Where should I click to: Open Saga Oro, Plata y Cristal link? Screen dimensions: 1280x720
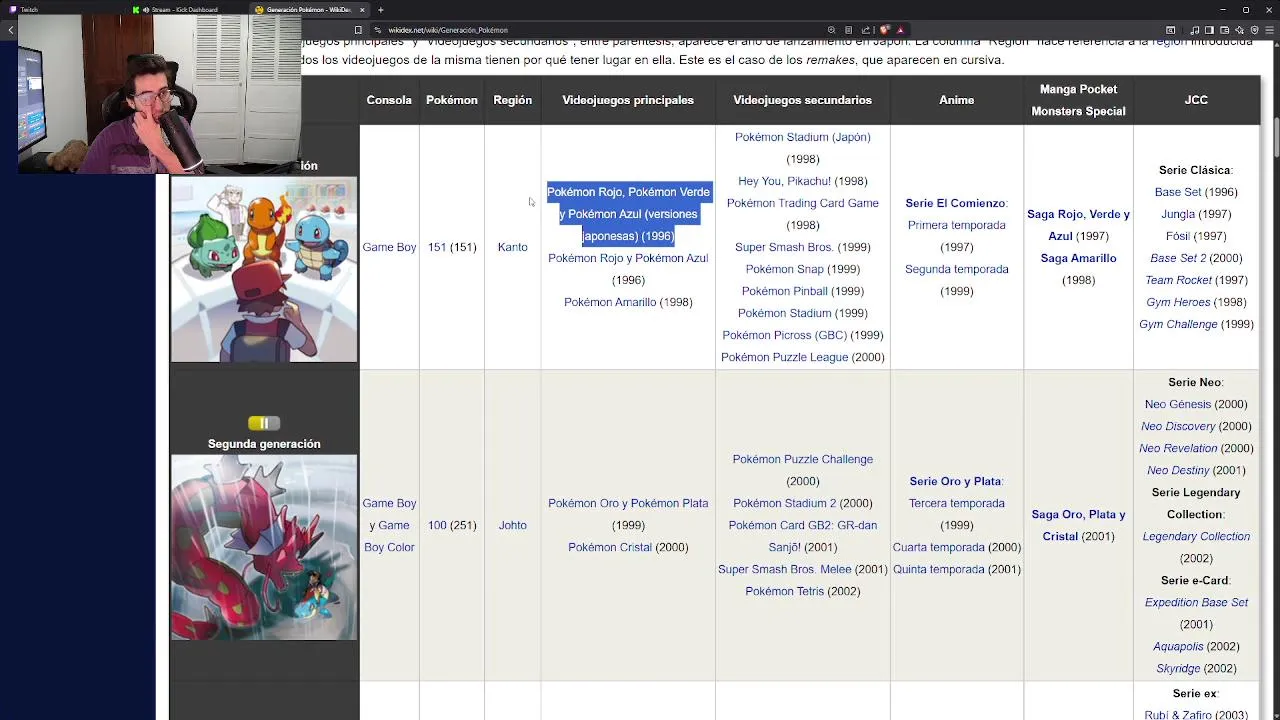[x=1078, y=525]
